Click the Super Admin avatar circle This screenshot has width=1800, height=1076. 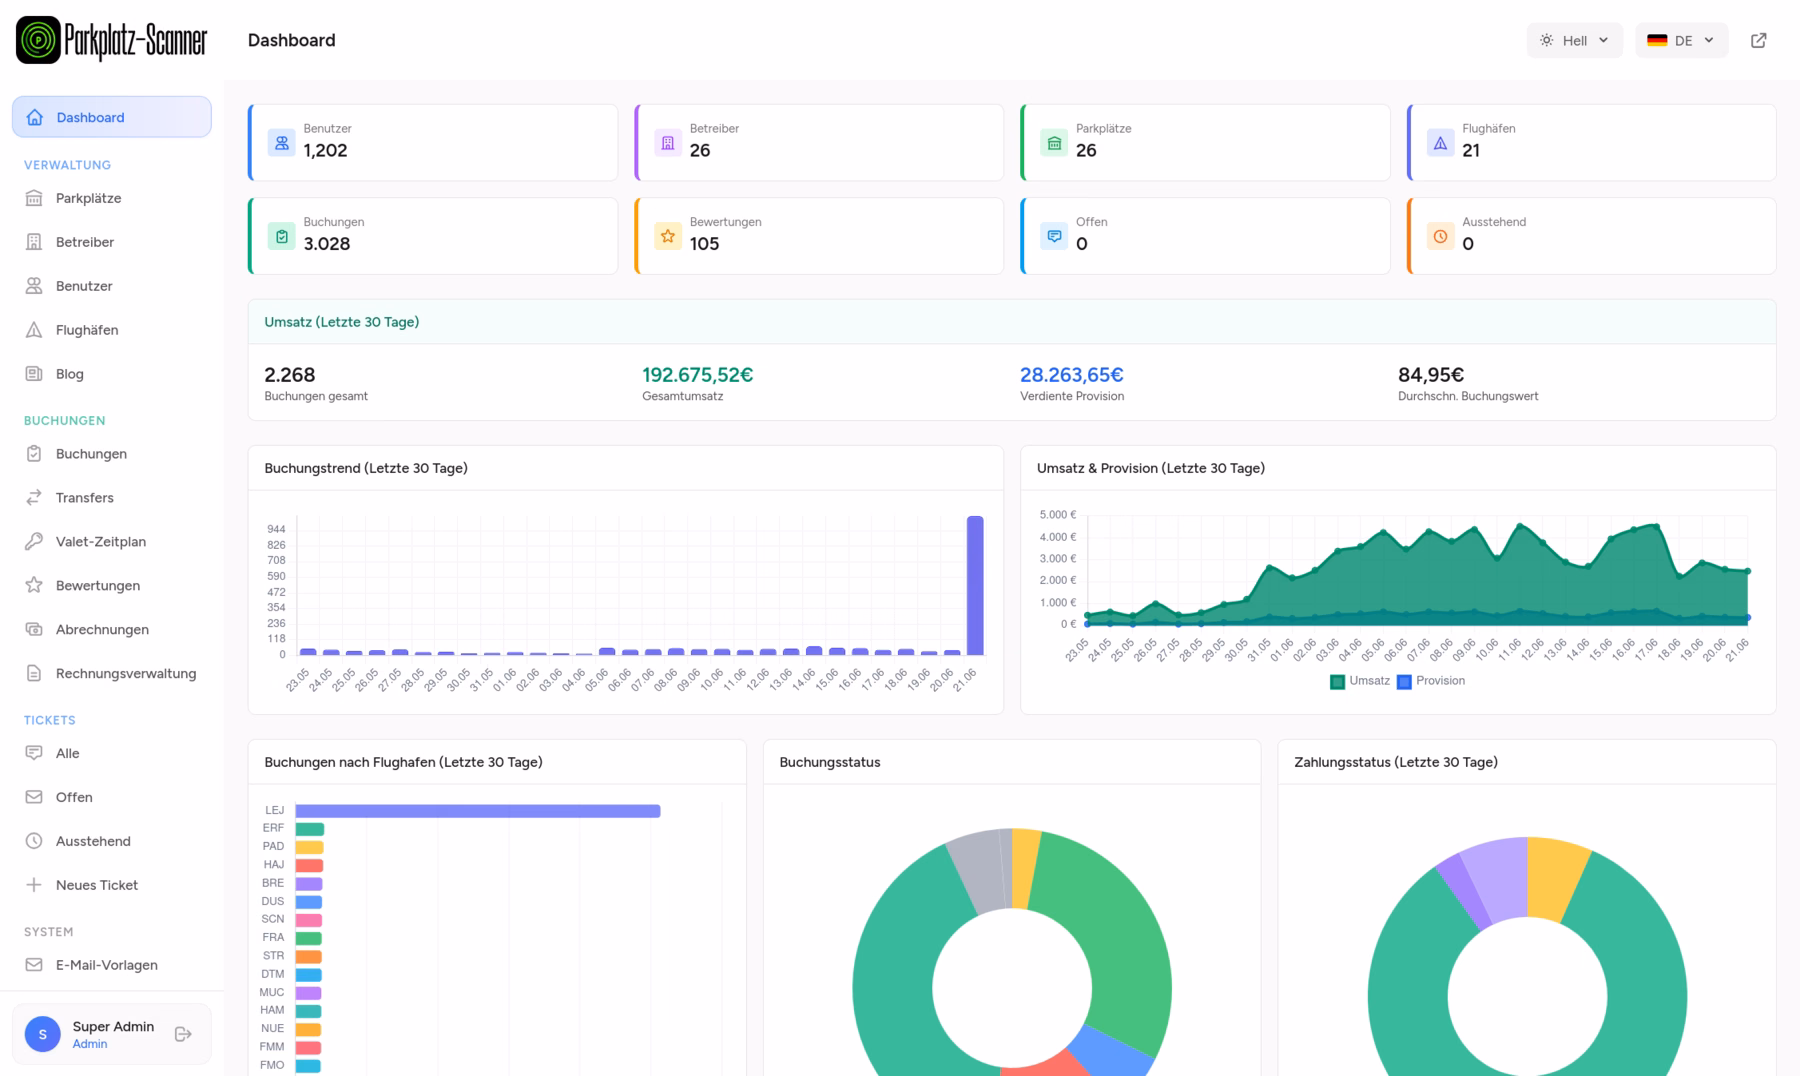pyautogui.click(x=43, y=1034)
